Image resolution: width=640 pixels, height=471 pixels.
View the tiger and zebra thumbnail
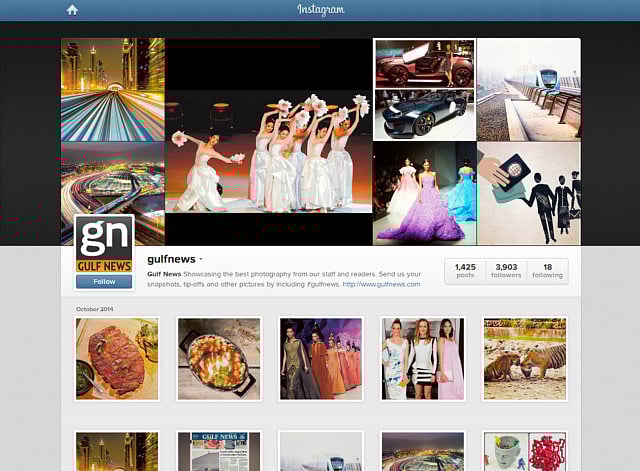tap(524, 359)
